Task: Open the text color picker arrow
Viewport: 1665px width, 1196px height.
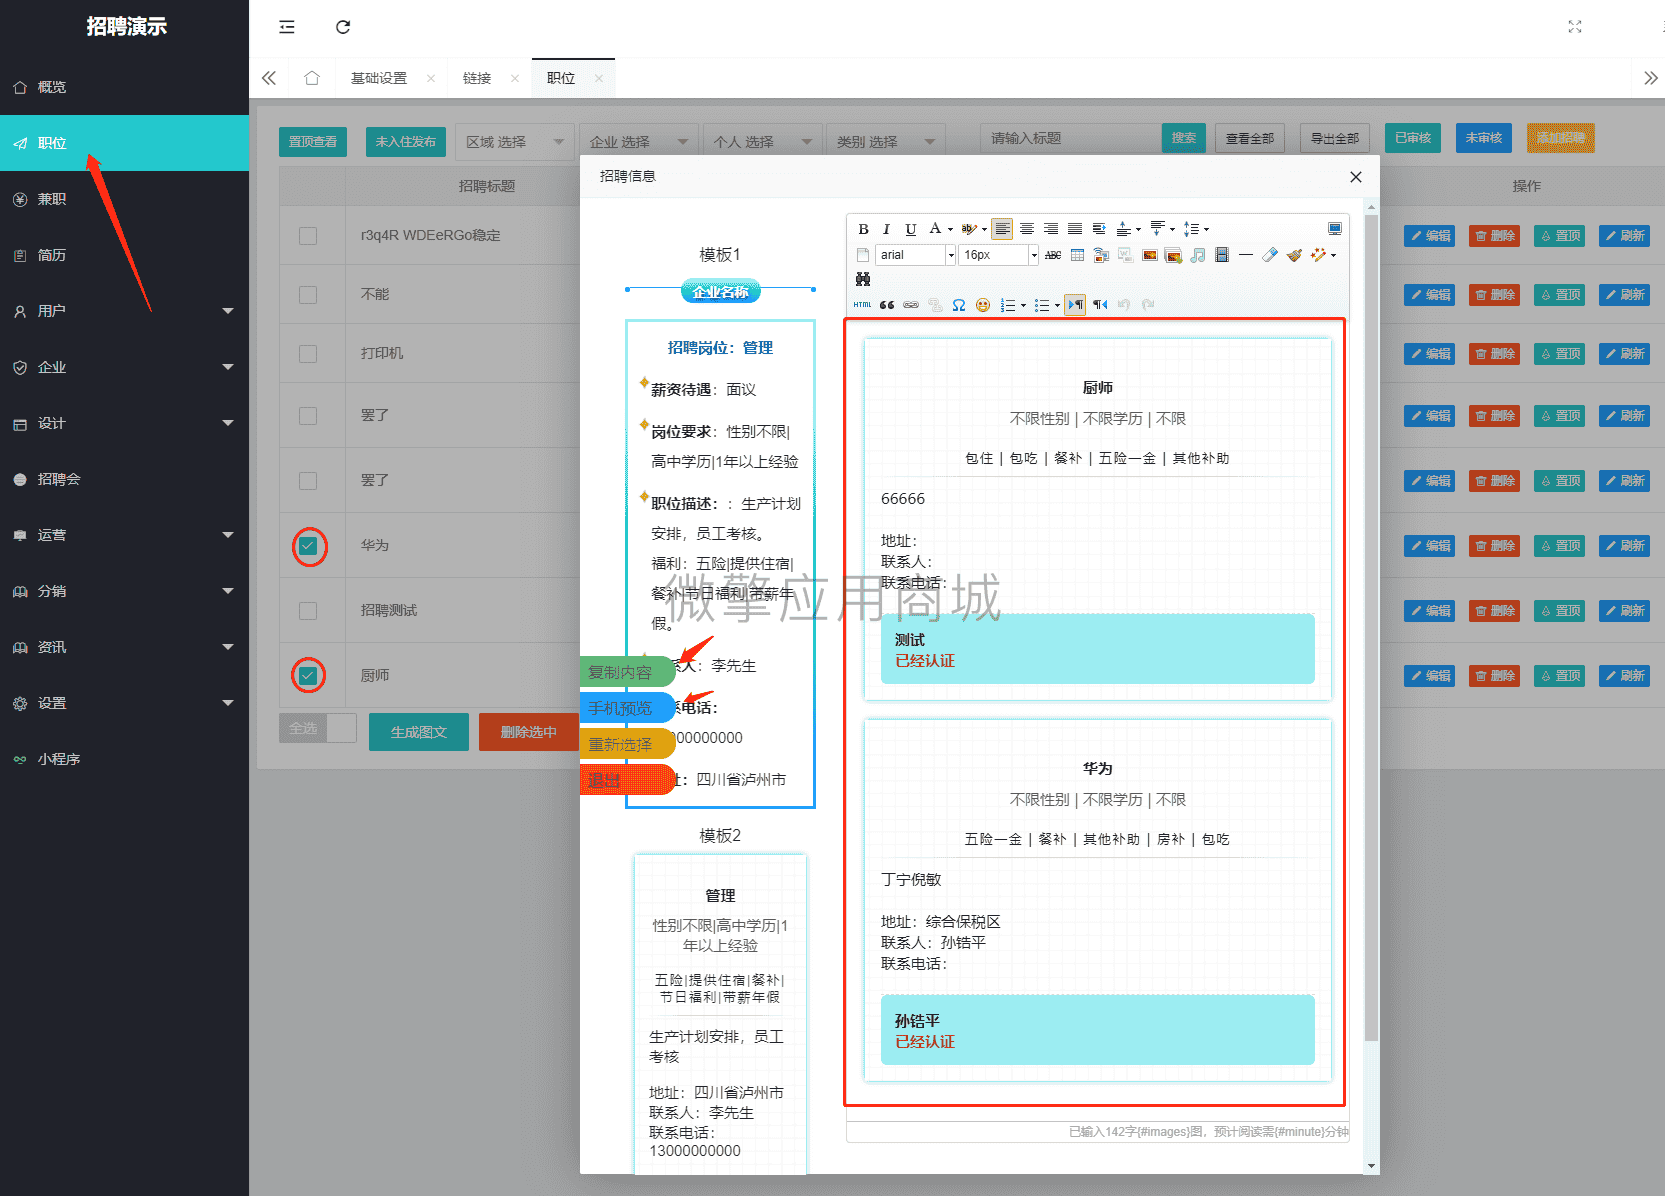Action: (x=950, y=229)
